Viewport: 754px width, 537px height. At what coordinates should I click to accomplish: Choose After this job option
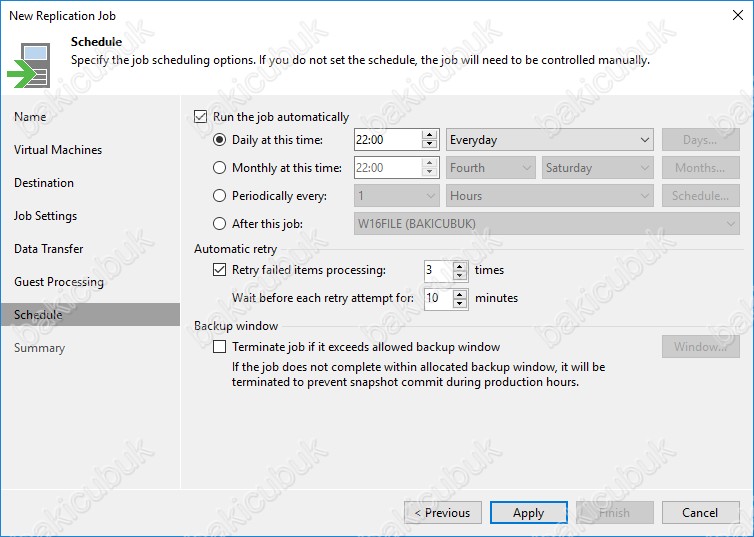219,224
